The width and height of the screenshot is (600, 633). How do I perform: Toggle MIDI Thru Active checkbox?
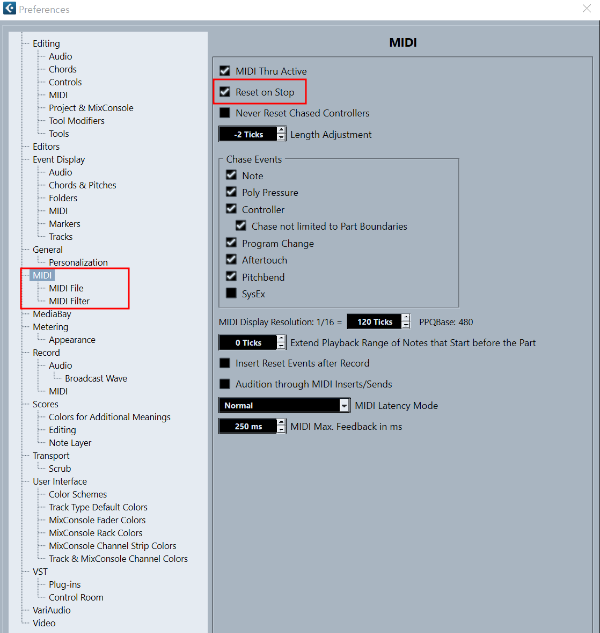(224, 71)
